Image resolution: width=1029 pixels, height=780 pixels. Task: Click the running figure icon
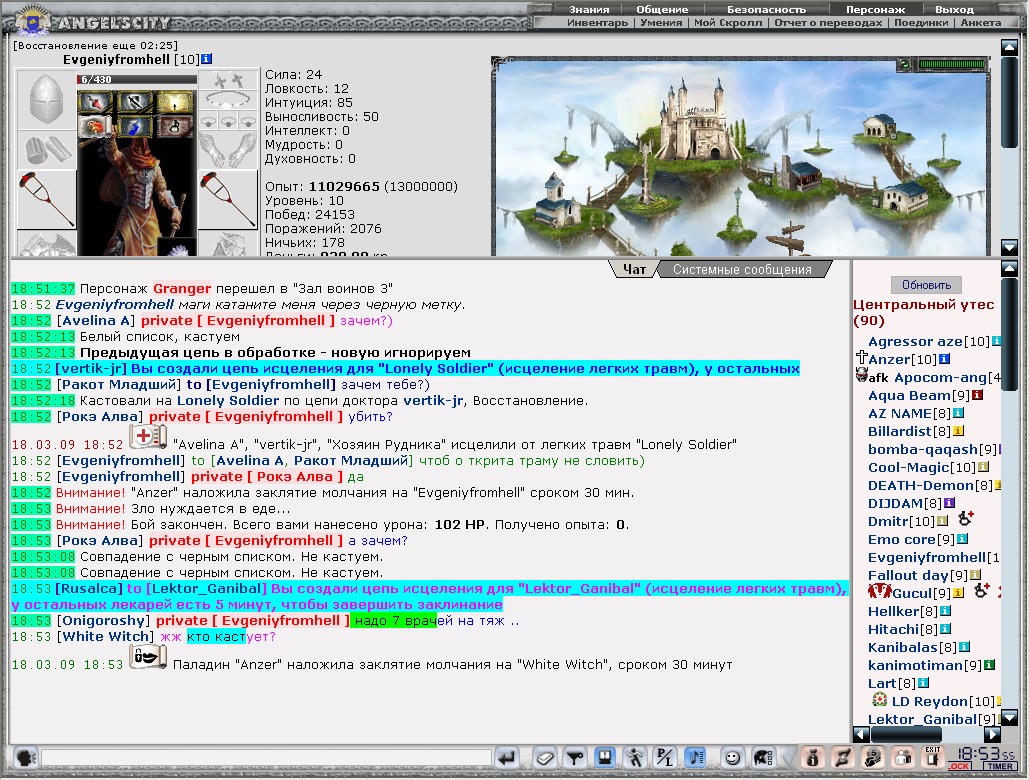coord(635,758)
